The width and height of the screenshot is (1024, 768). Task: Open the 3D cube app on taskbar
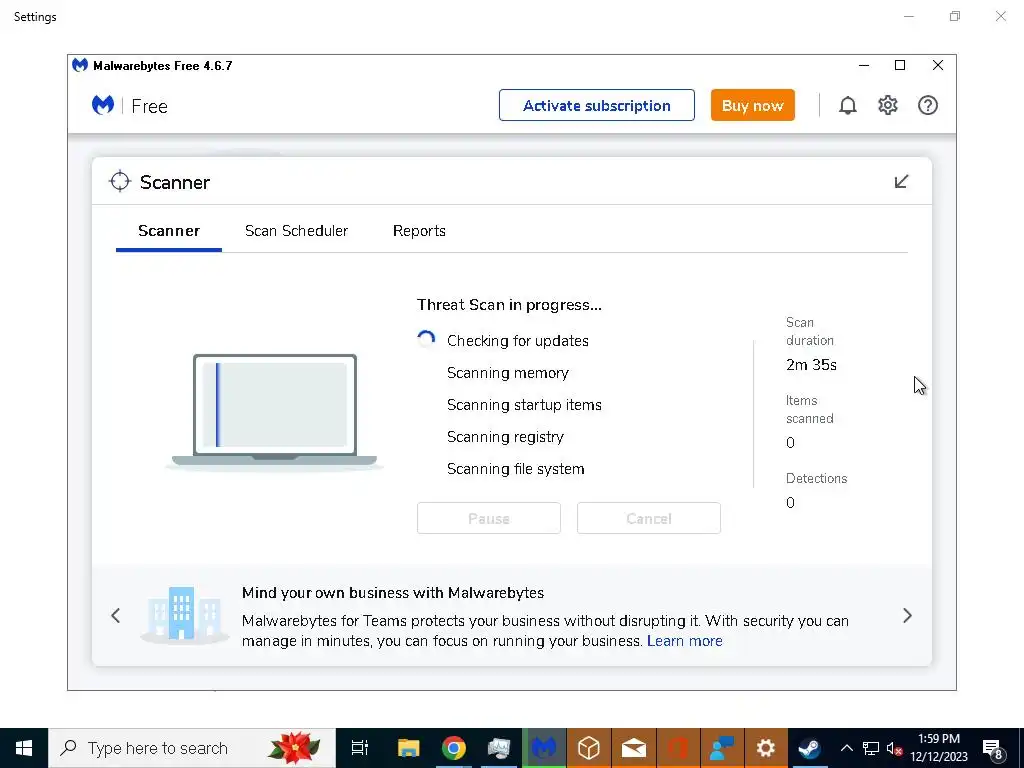click(588, 748)
